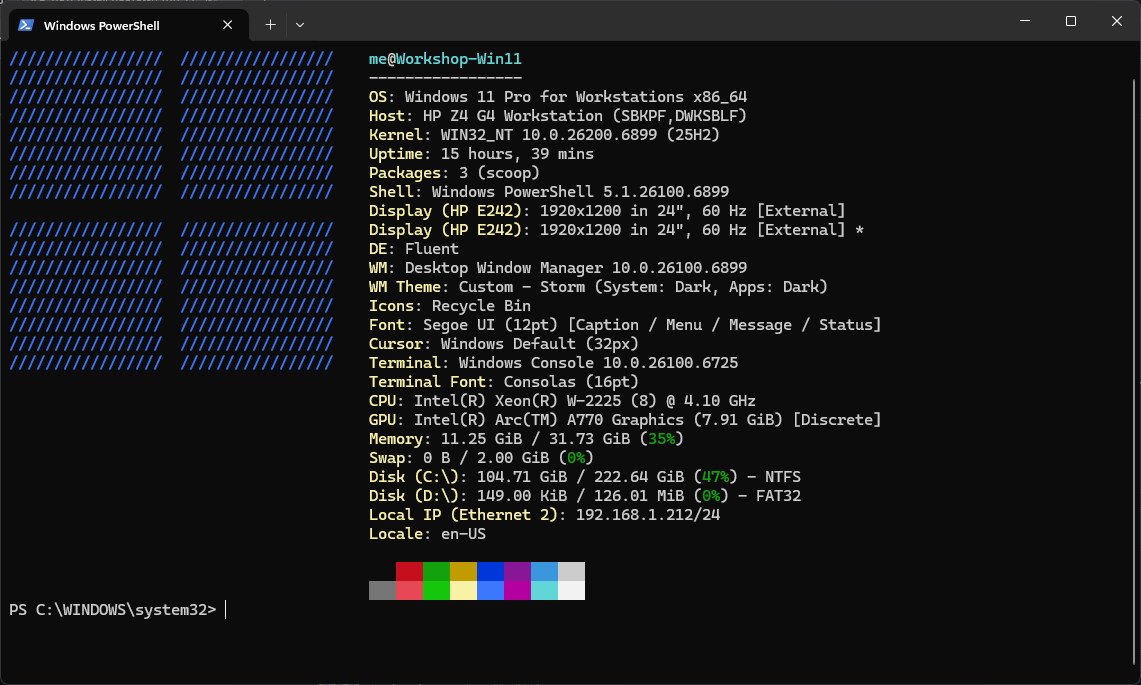This screenshot has height=685, width=1141.
Task: Click the CPU line Intel Xeon W-2225
Action: click(562, 400)
